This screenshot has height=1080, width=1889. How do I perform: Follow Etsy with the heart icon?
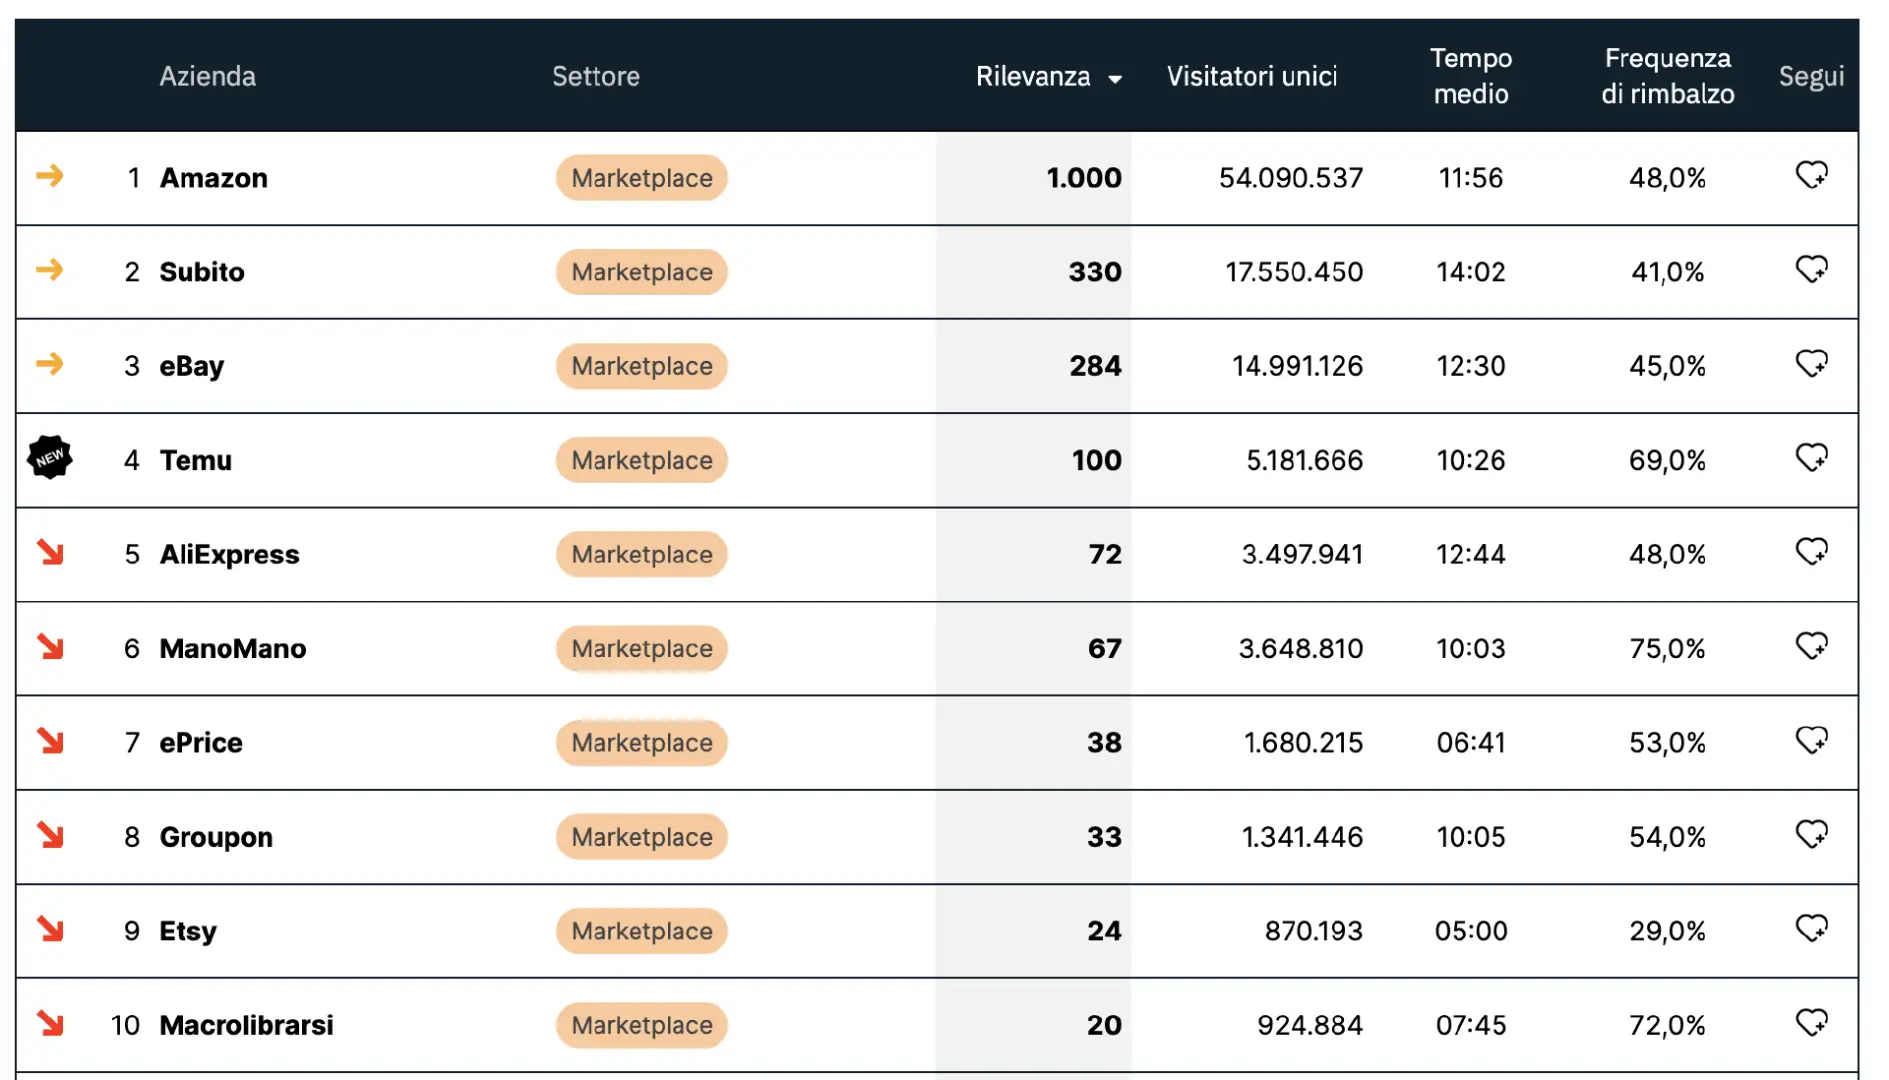[x=1811, y=928]
